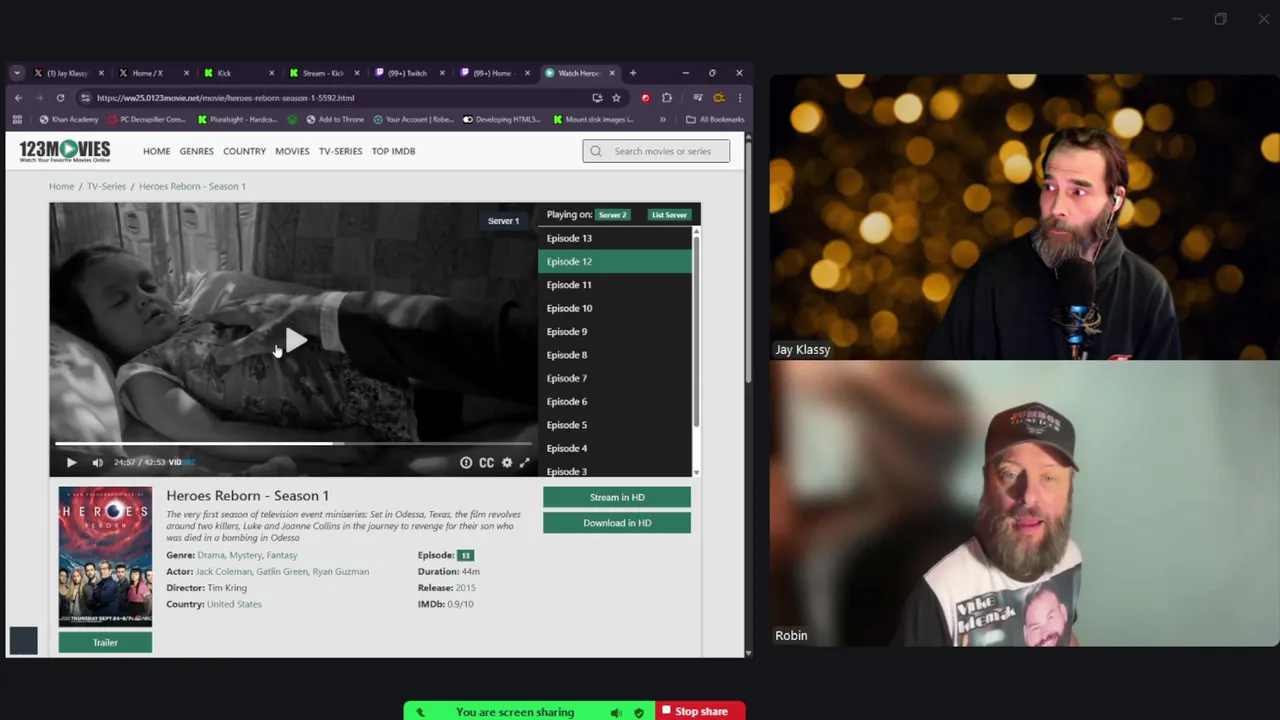This screenshot has height=720, width=1280.
Task: Click the large play overlay on video
Action: coord(295,342)
